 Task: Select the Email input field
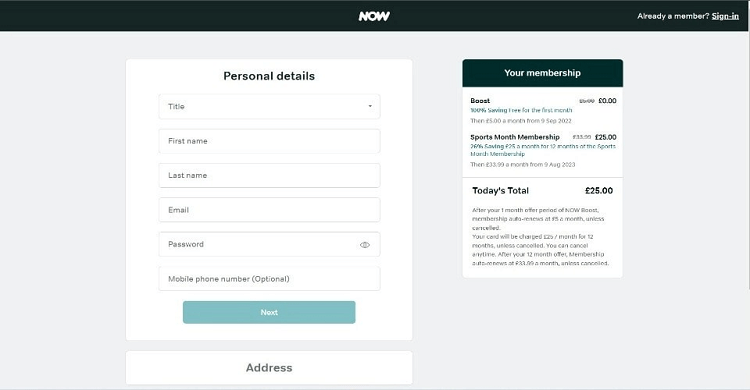click(269, 210)
